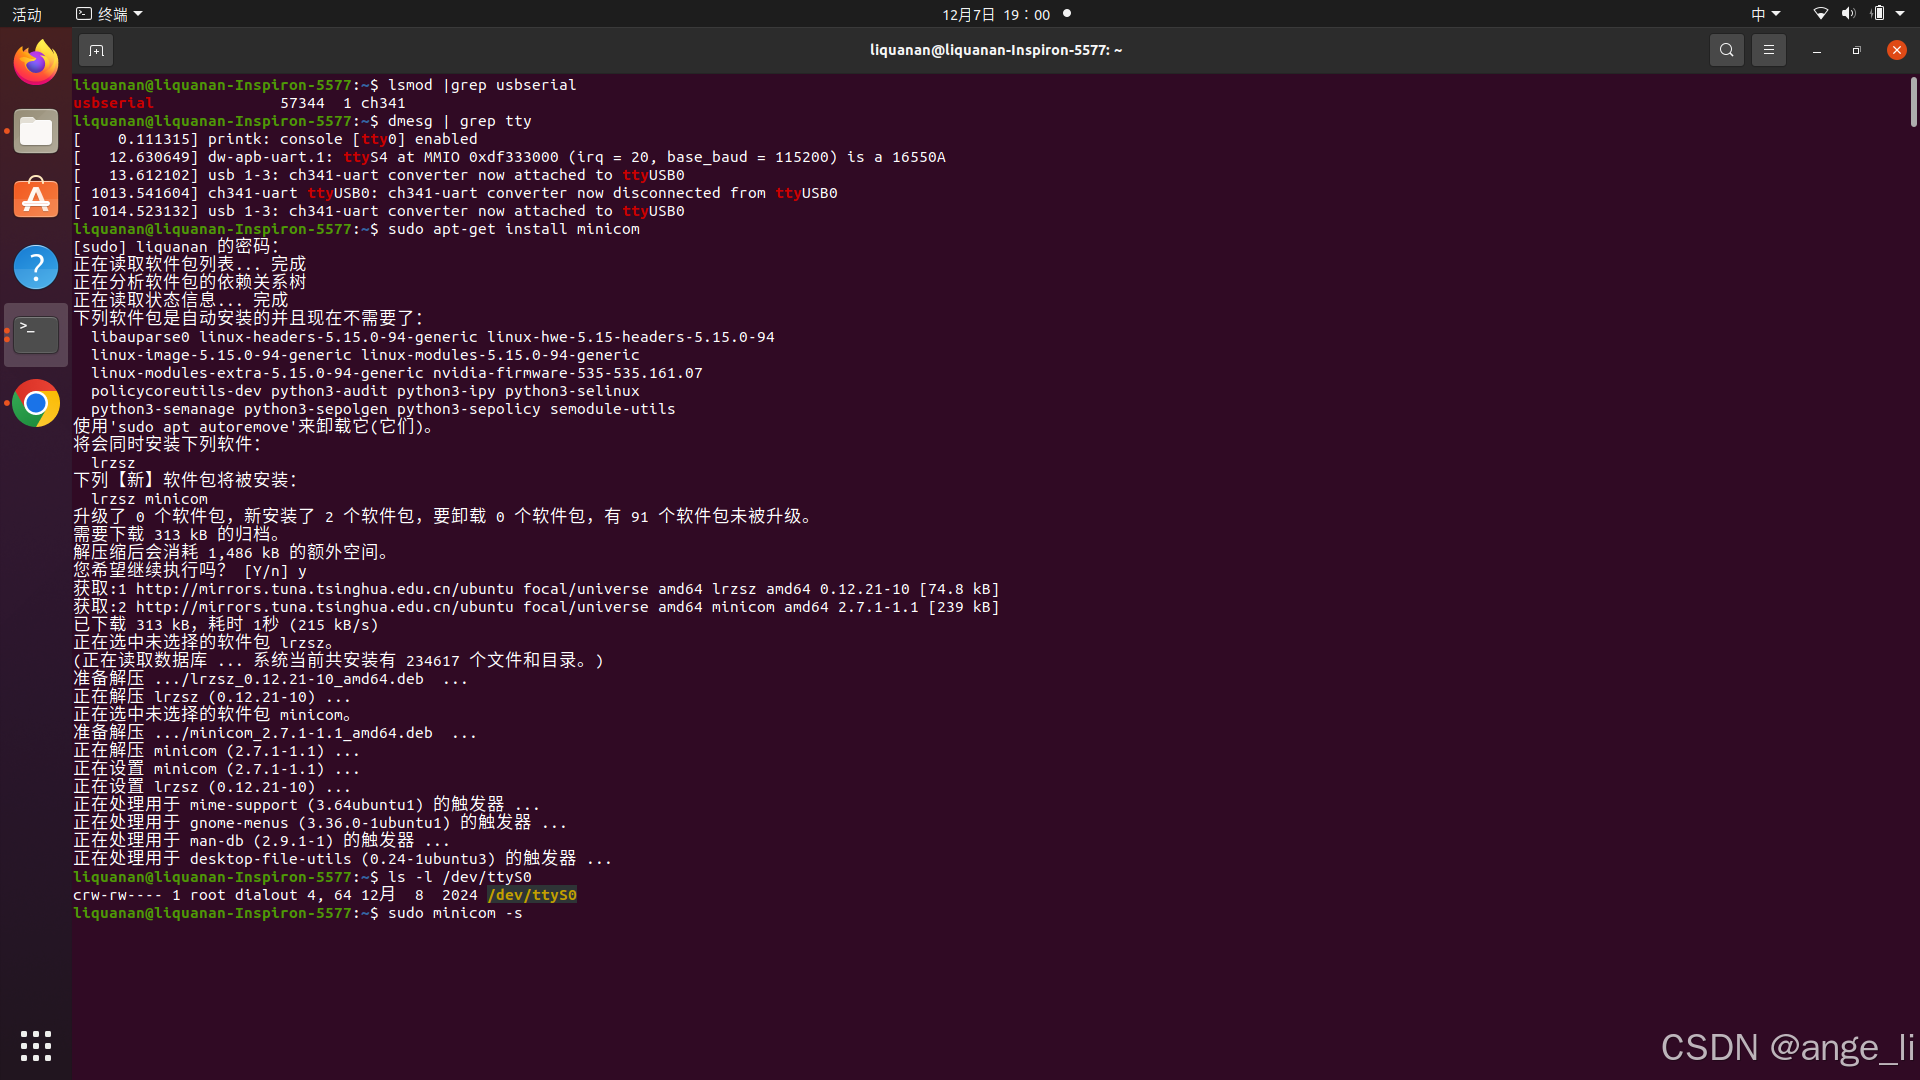Click the terminal vertical scrollbar
The height and width of the screenshot is (1080, 1920).
(x=1913, y=102)
